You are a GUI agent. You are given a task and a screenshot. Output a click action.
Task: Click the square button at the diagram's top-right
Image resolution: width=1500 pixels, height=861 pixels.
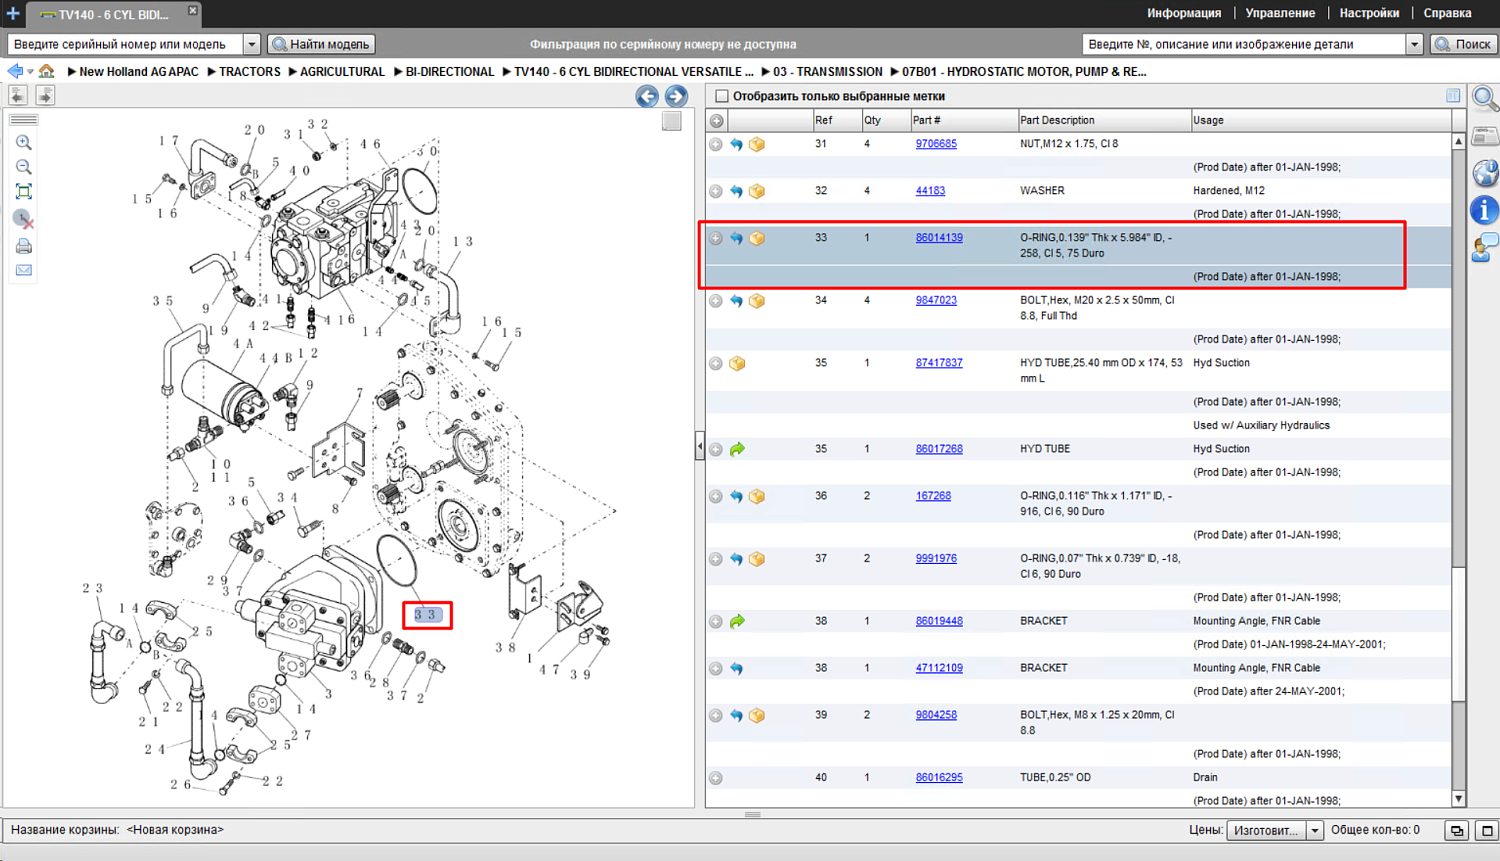672,121
